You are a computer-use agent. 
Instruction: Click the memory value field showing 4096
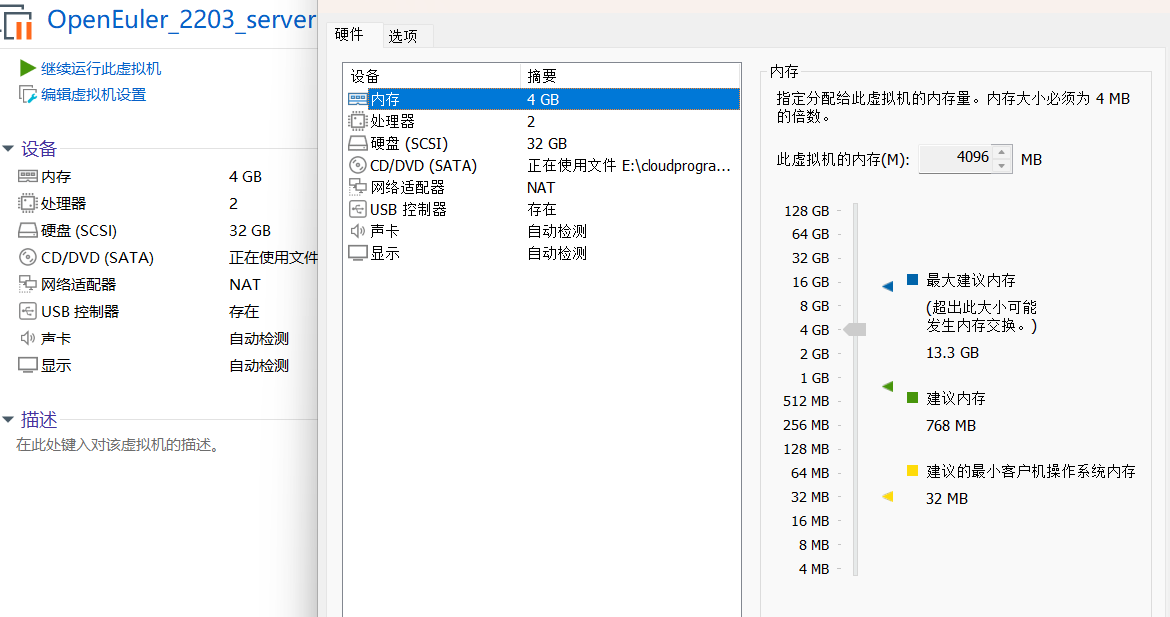click(957, 159)
